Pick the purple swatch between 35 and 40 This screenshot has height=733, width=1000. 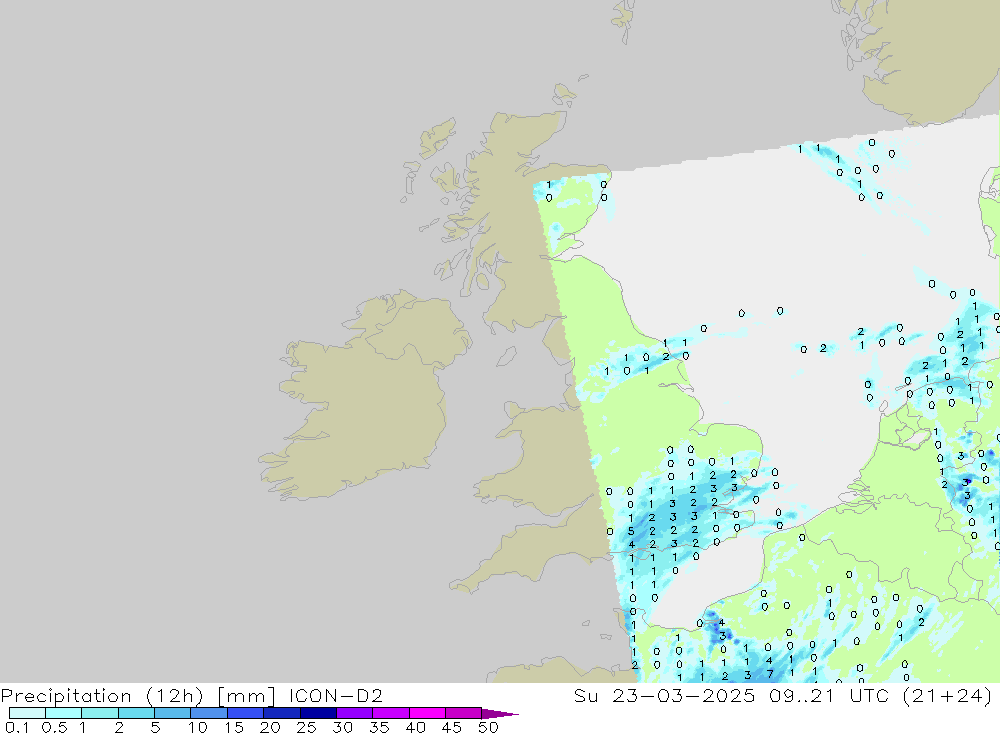point(390,713)
